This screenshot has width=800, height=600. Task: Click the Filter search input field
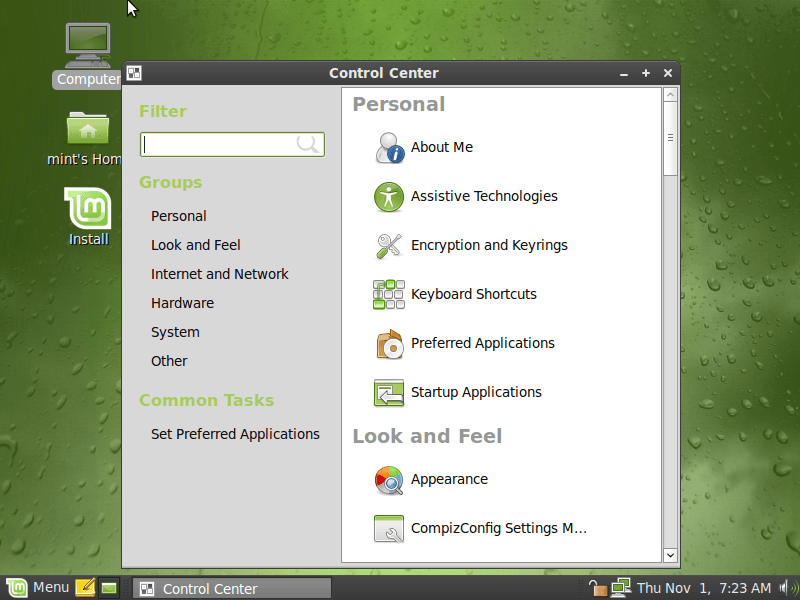pyautogui.click(x=220, y=145)
